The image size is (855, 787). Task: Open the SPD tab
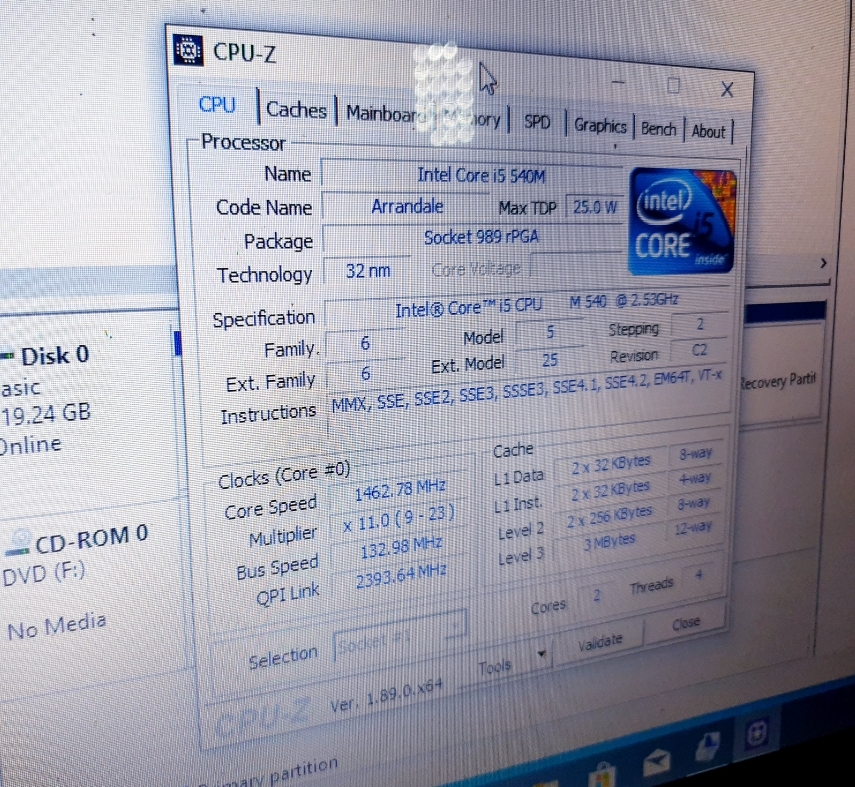tap(537, 121)
